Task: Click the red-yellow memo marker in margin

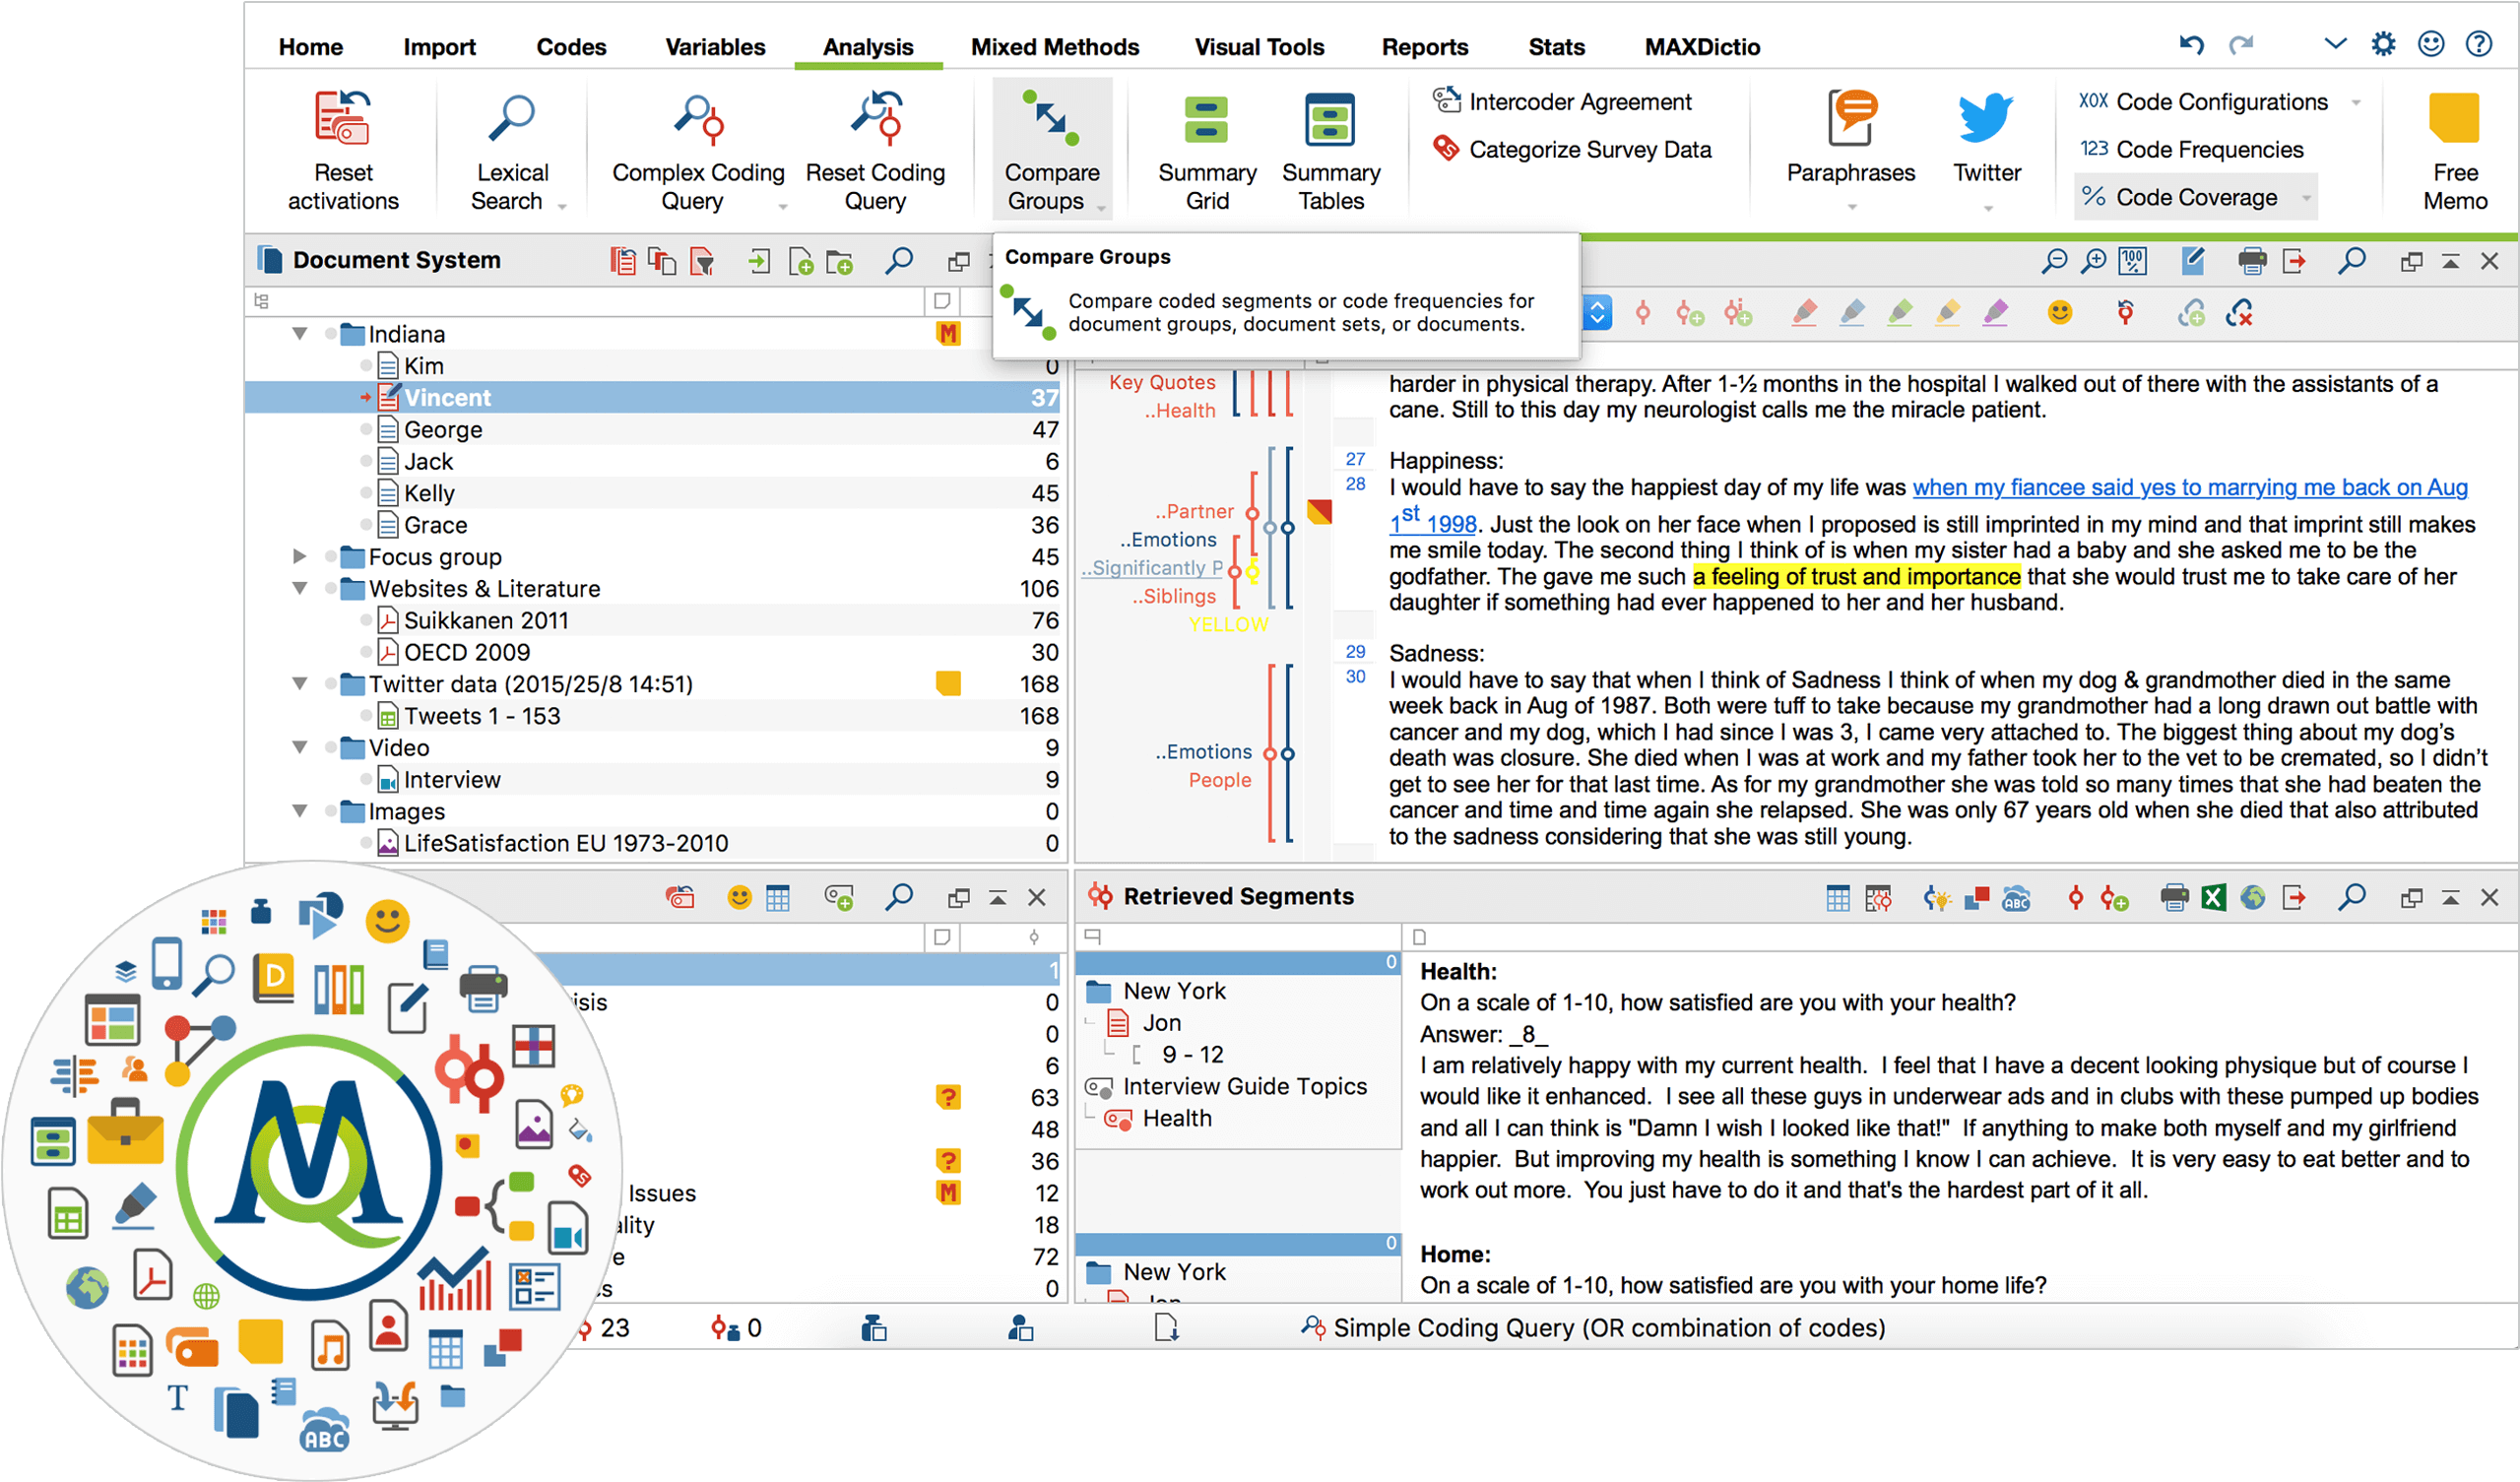Action: (1319, 511)
